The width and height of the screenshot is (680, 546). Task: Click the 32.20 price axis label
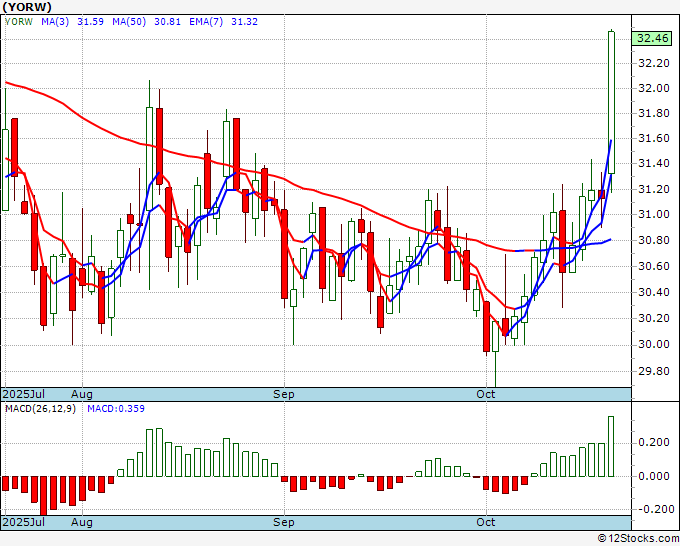click(654, 63)
